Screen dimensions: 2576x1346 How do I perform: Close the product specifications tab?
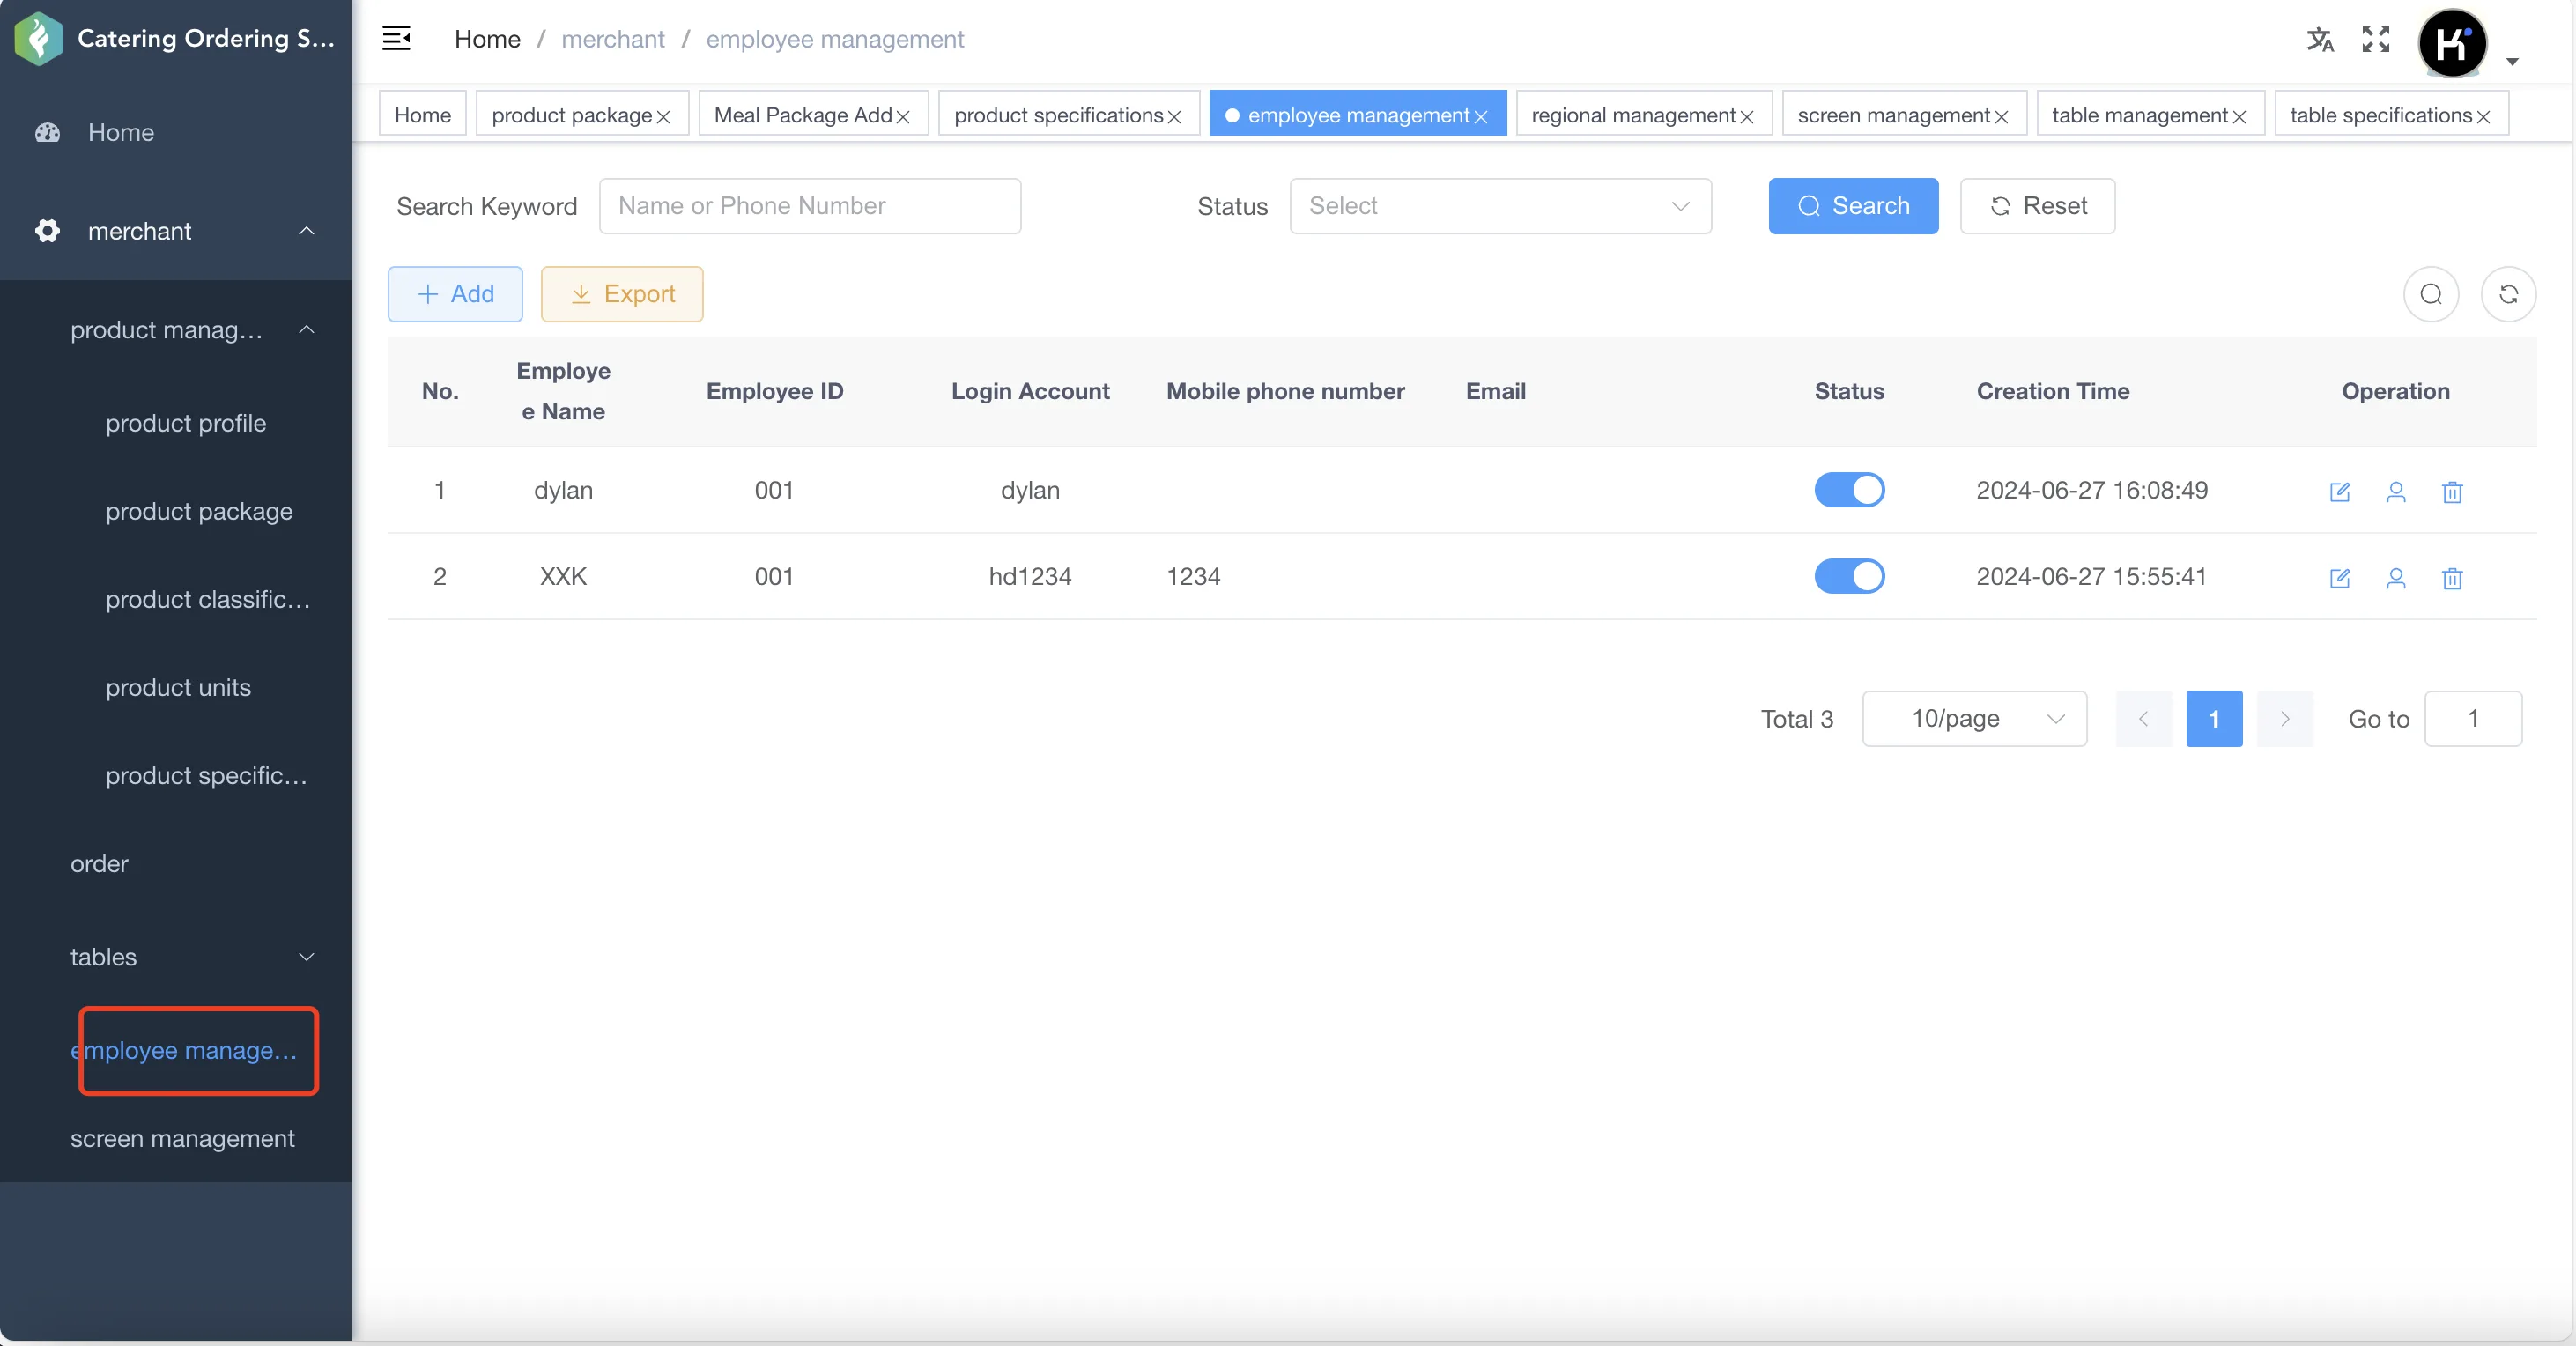click(1174, 117)
